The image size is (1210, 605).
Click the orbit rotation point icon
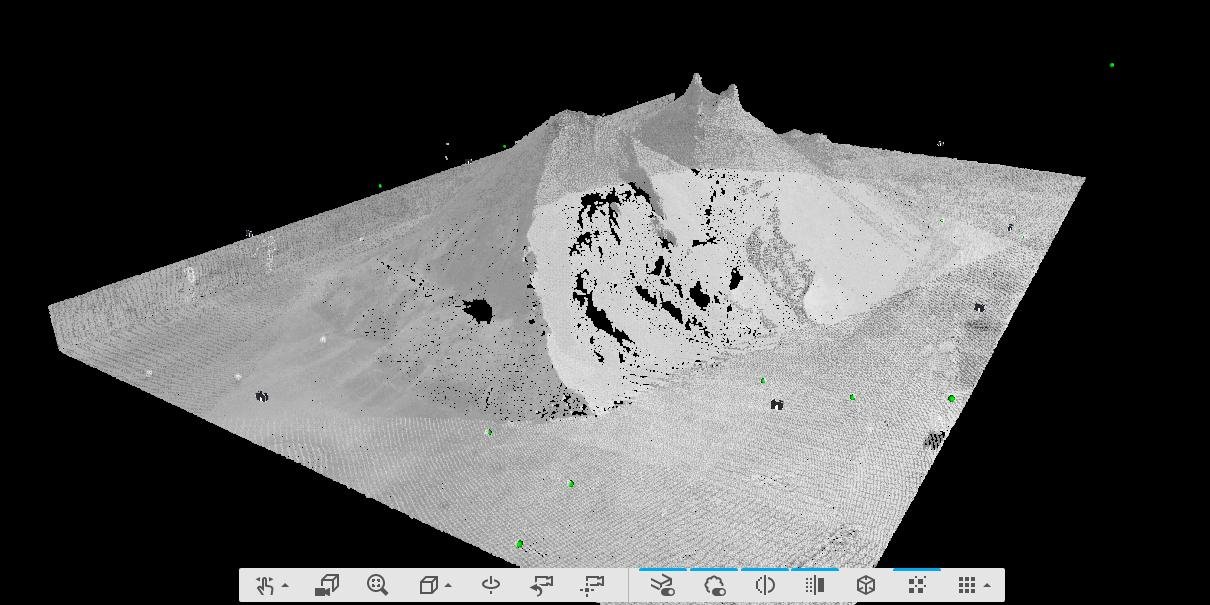[x=491, y=585]
